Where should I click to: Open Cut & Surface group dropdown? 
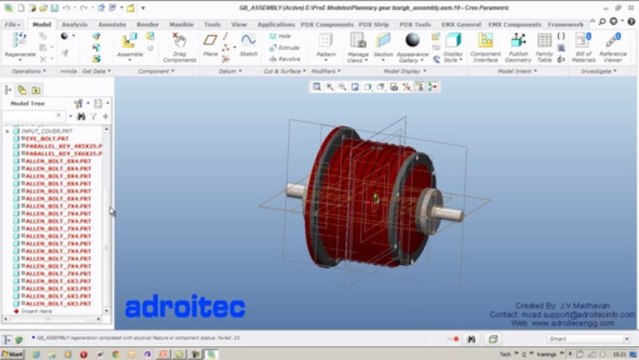coord(284,71)
